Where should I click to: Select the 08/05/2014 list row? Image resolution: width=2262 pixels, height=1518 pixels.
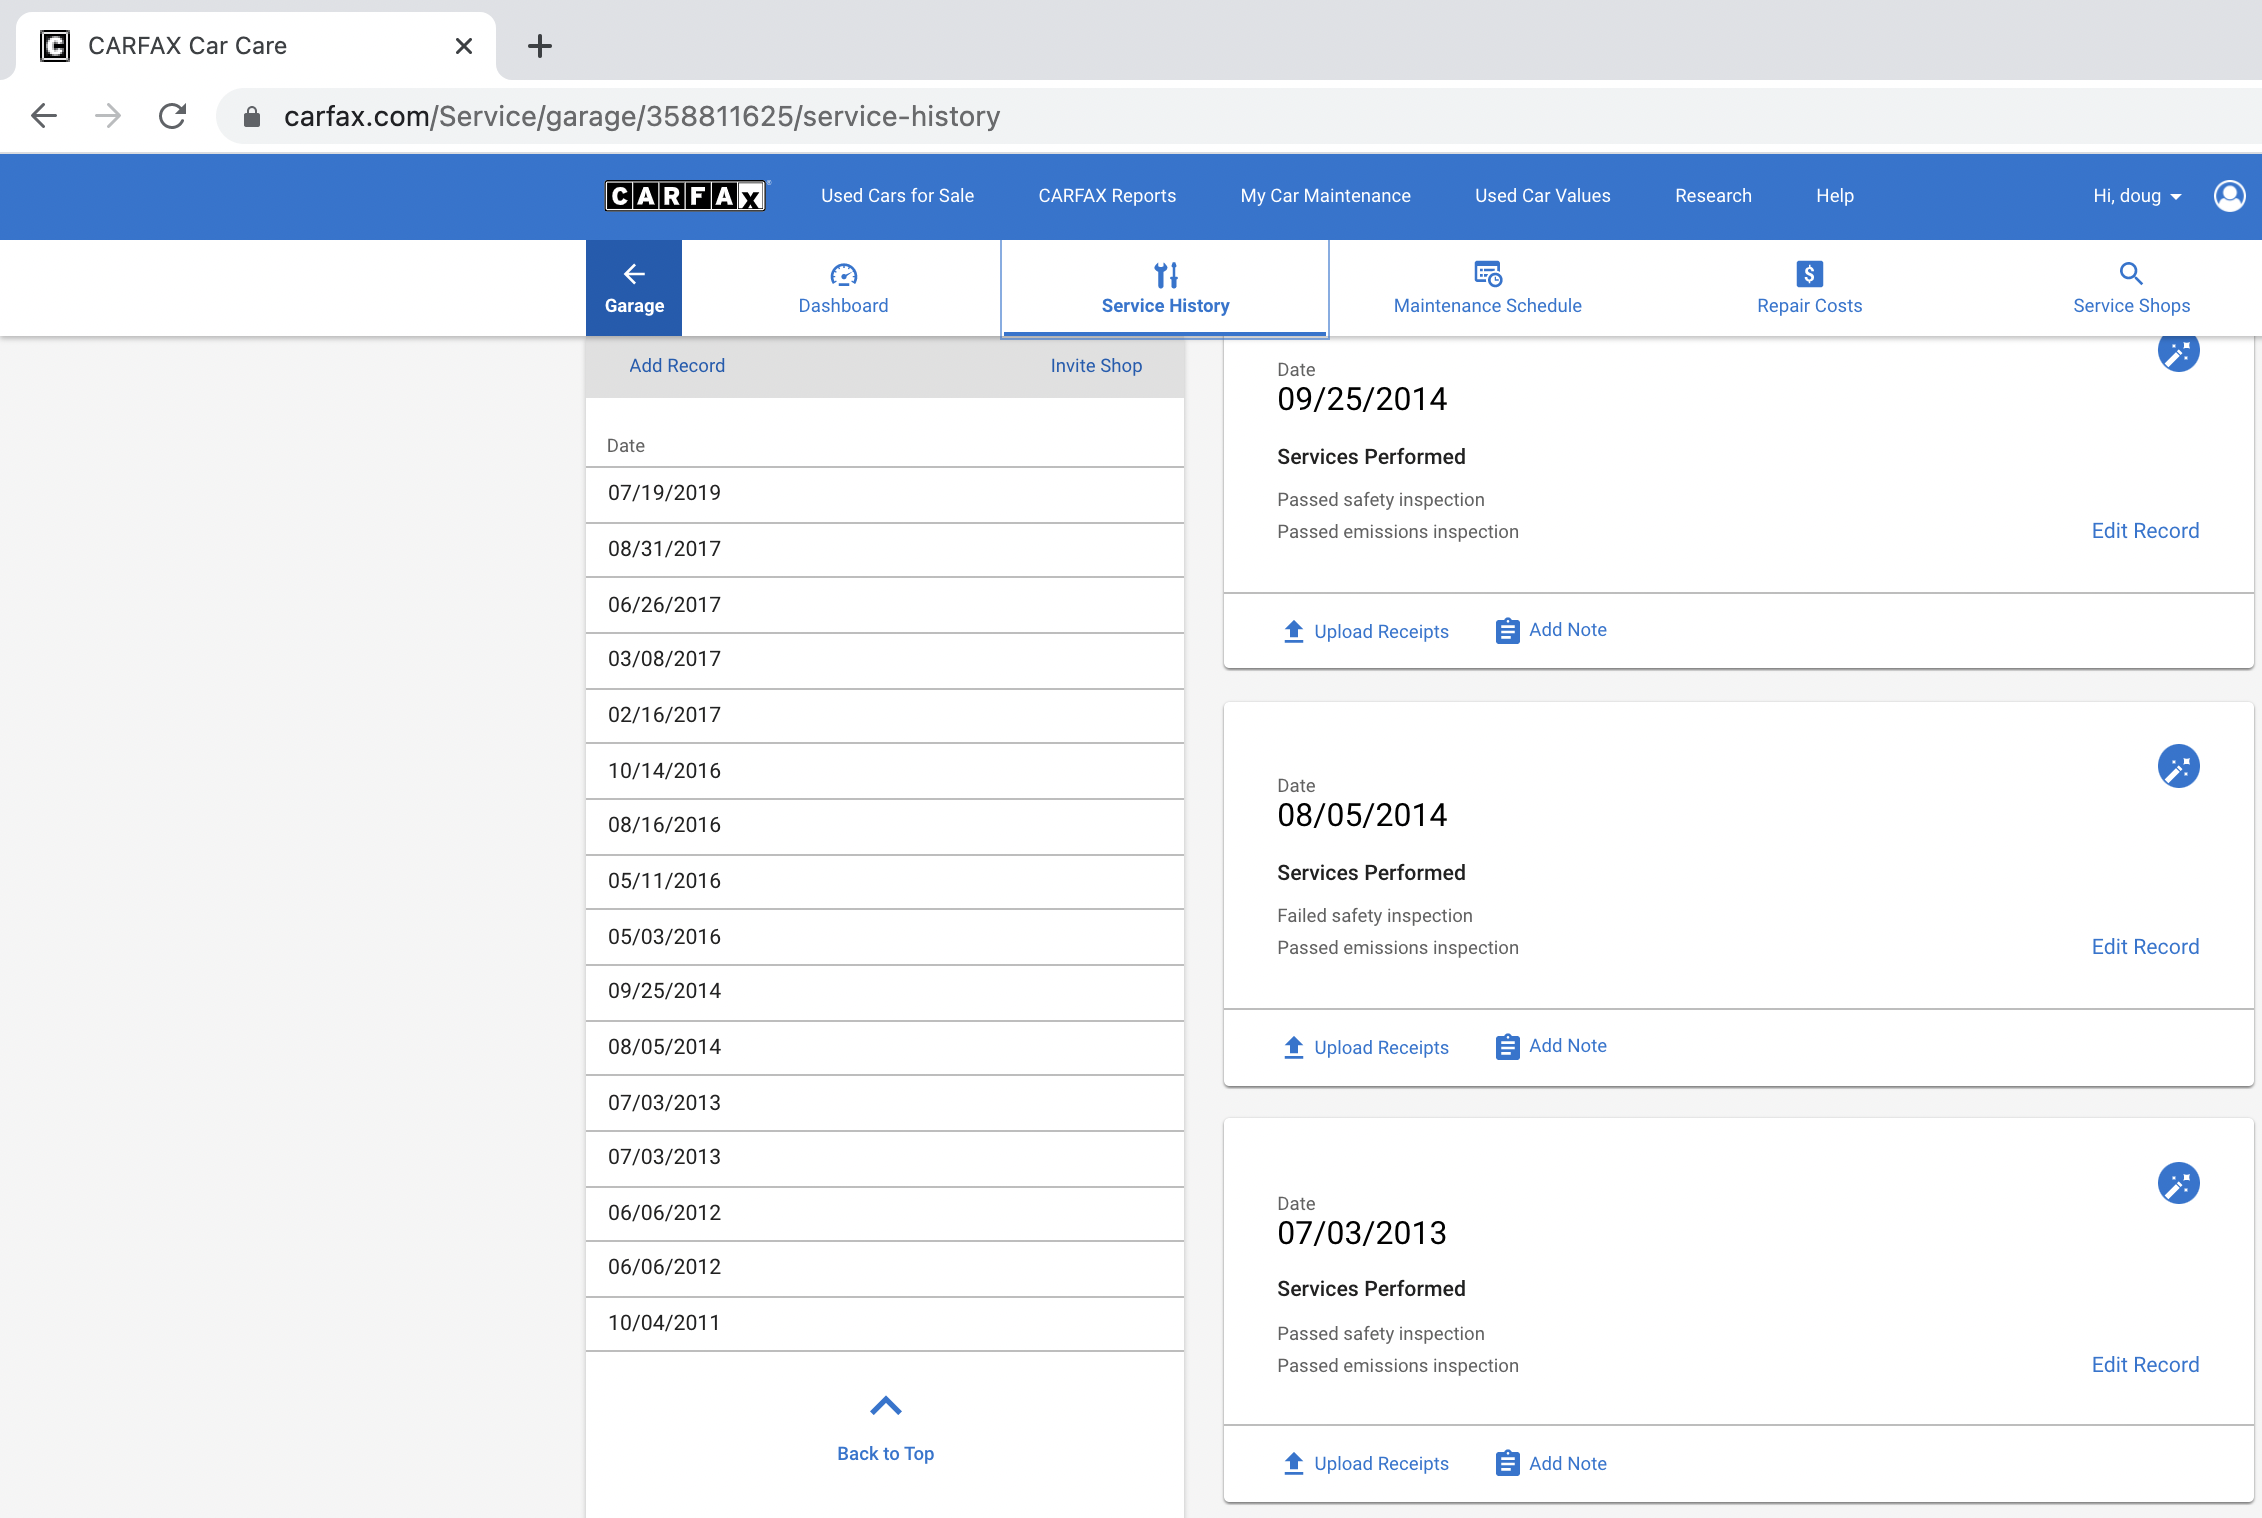[885, 1048]
